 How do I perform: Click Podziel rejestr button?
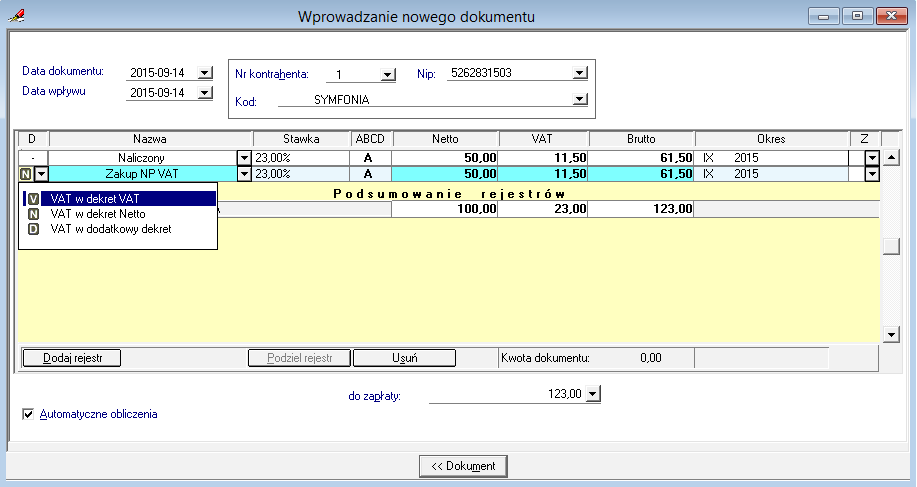pyautogui.click(x=299, y=358)
